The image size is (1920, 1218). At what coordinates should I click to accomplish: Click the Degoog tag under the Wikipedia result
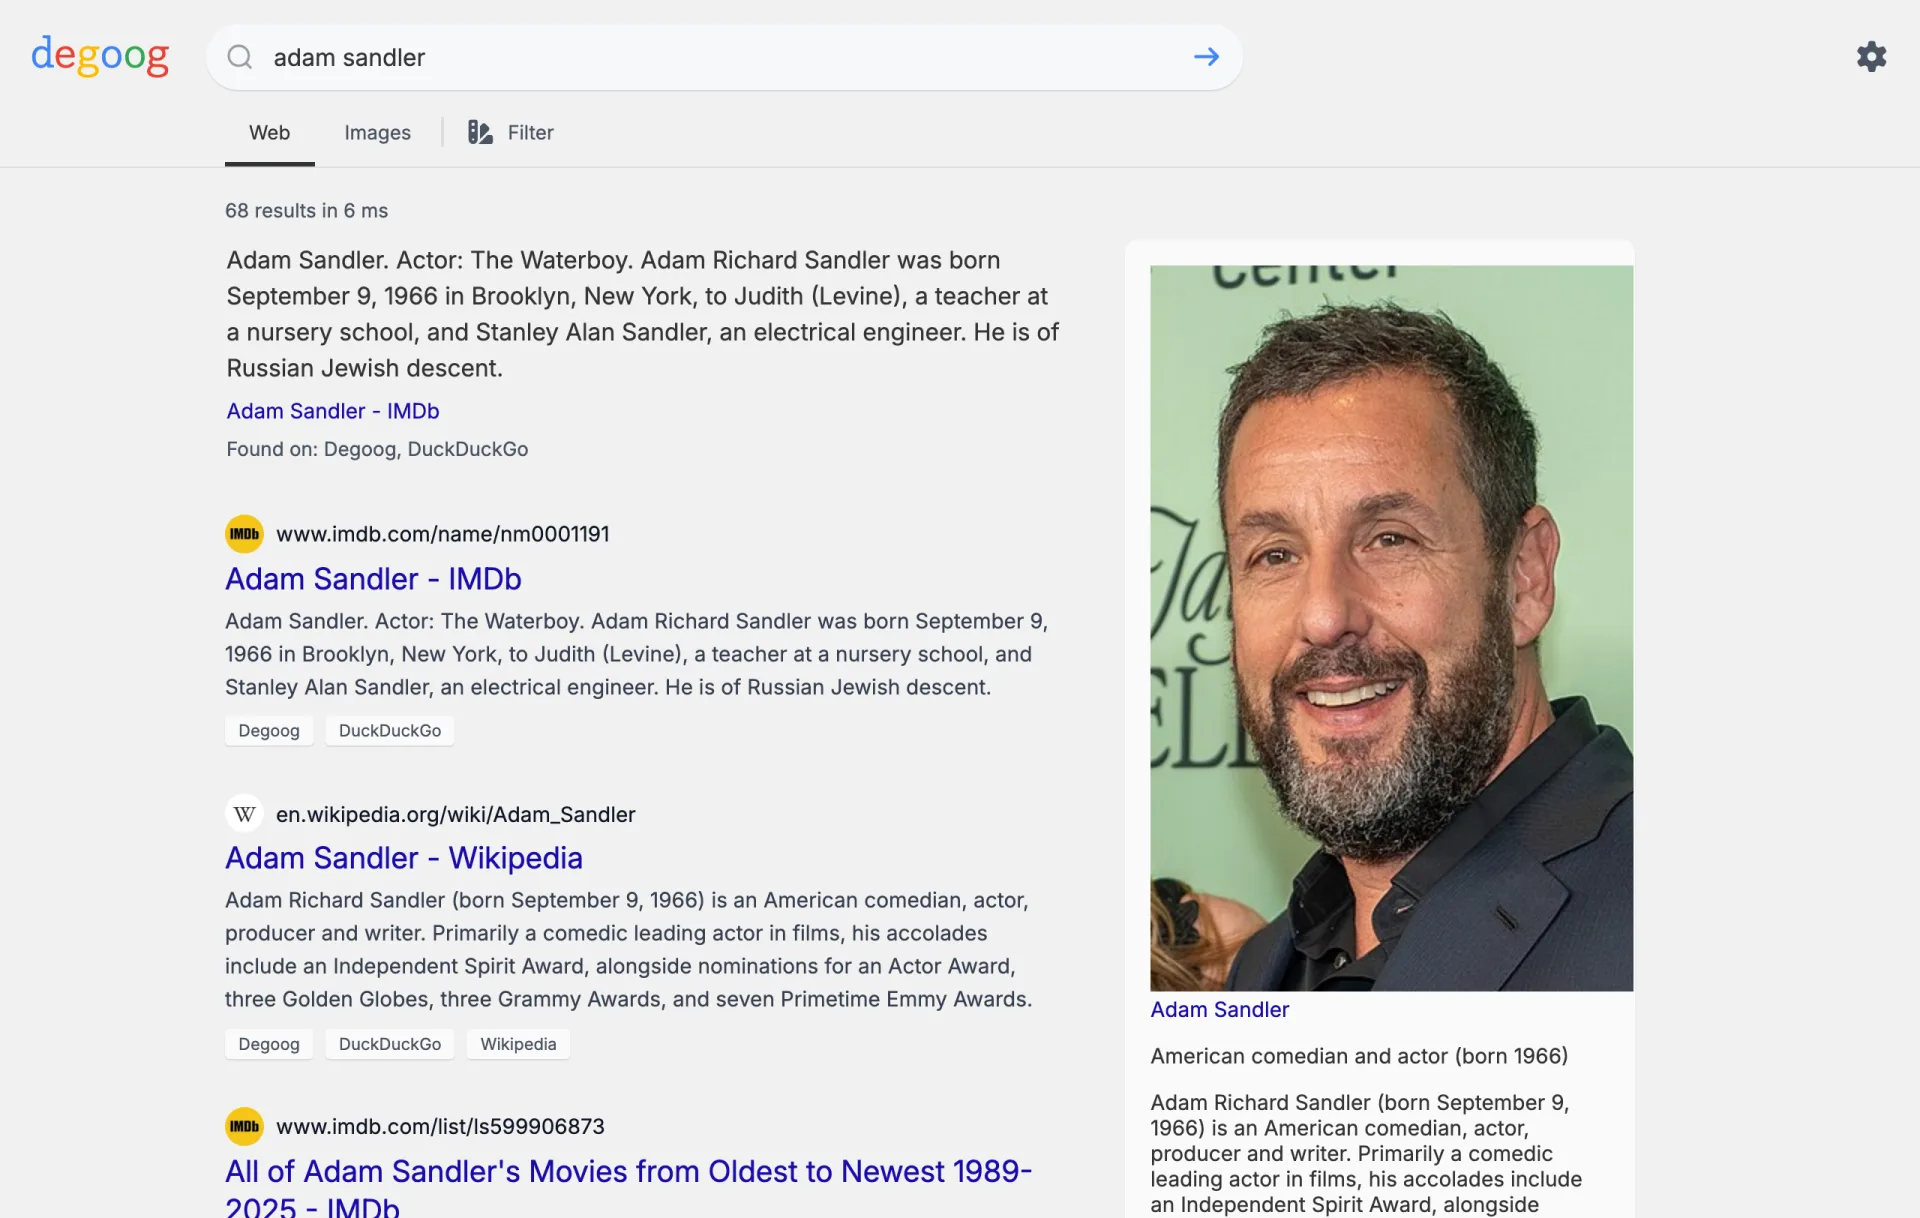tap(269, 1044)
